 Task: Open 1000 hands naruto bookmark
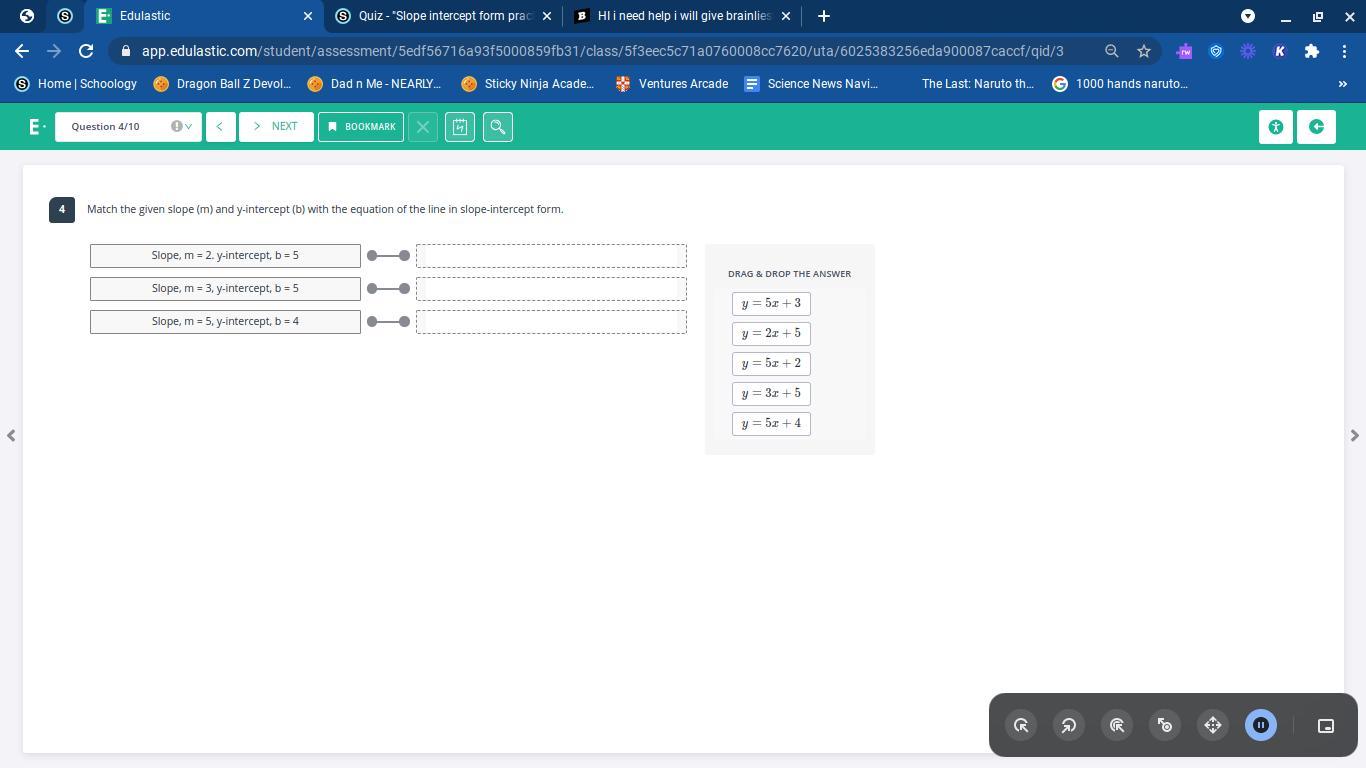coord(1120,84)
